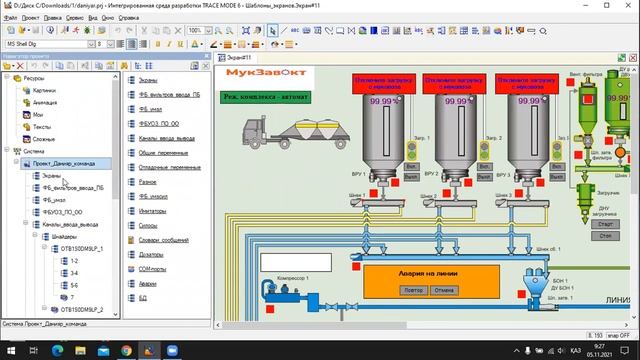Collapse the OTB1S0DM9LP_1 tree node
This screenshot has height=360, width=640.
point(44,247)
